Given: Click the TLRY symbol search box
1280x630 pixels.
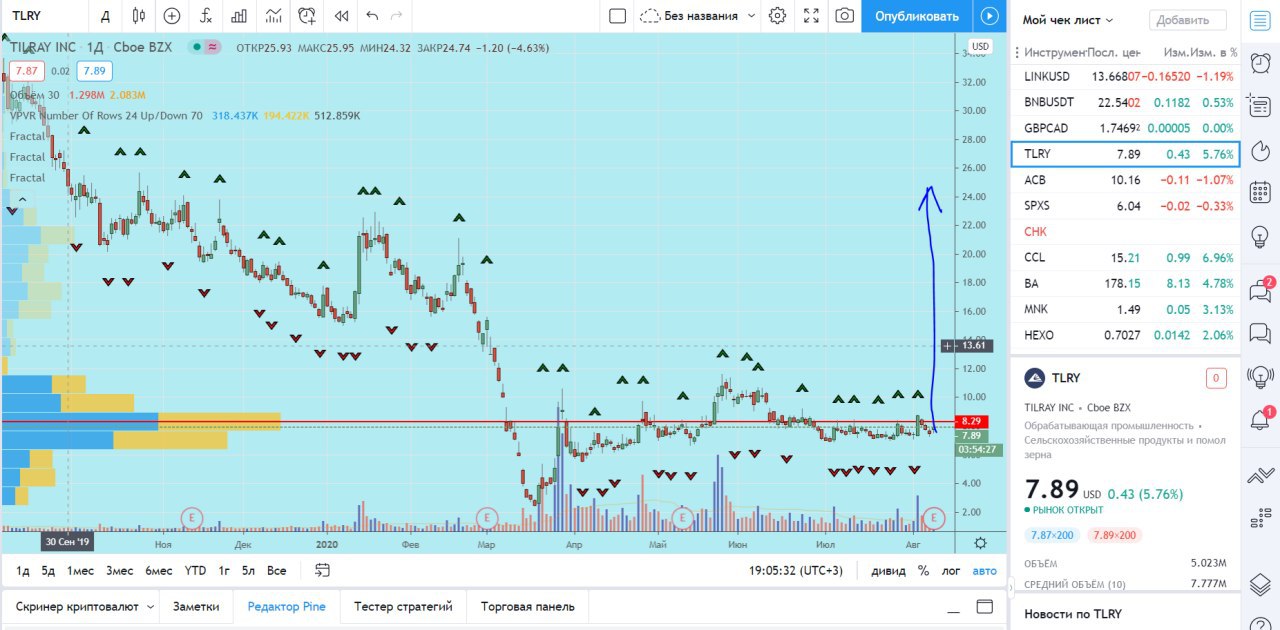Looking at the screenshot, I should pos(46,16).
